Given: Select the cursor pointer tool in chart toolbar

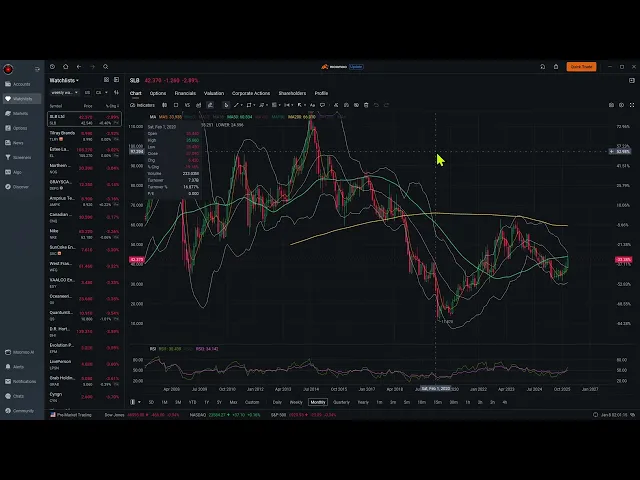Looking at the screenshot, I should click(226, 105).
